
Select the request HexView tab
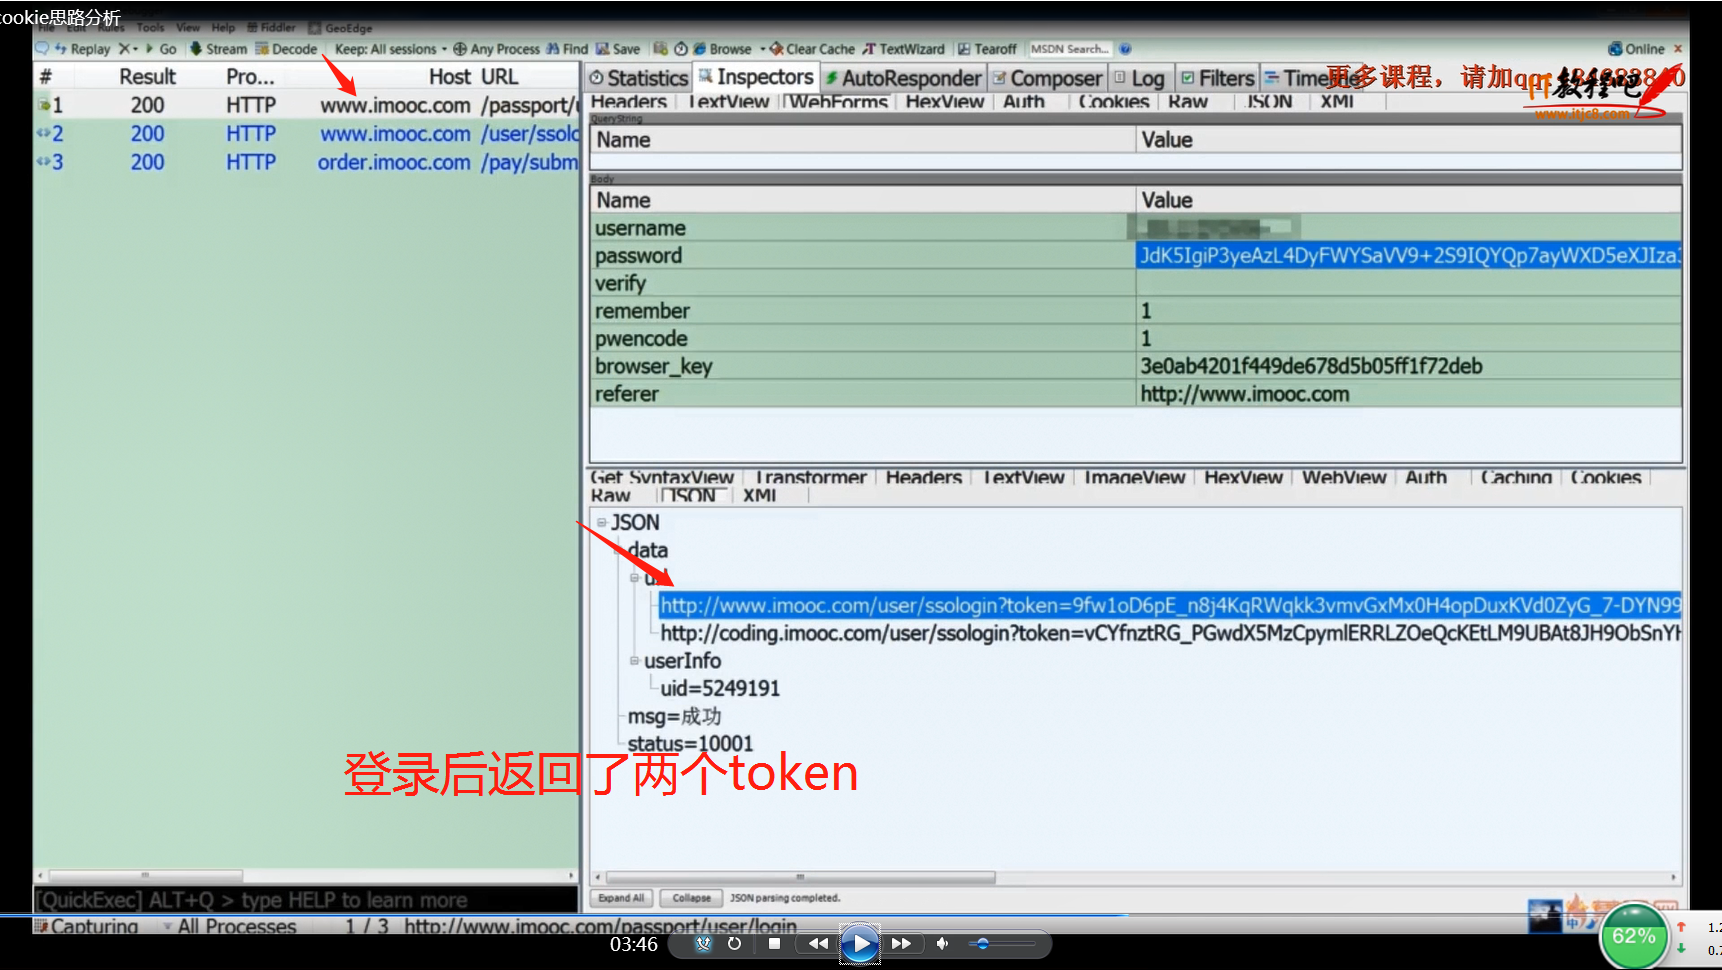945,102
